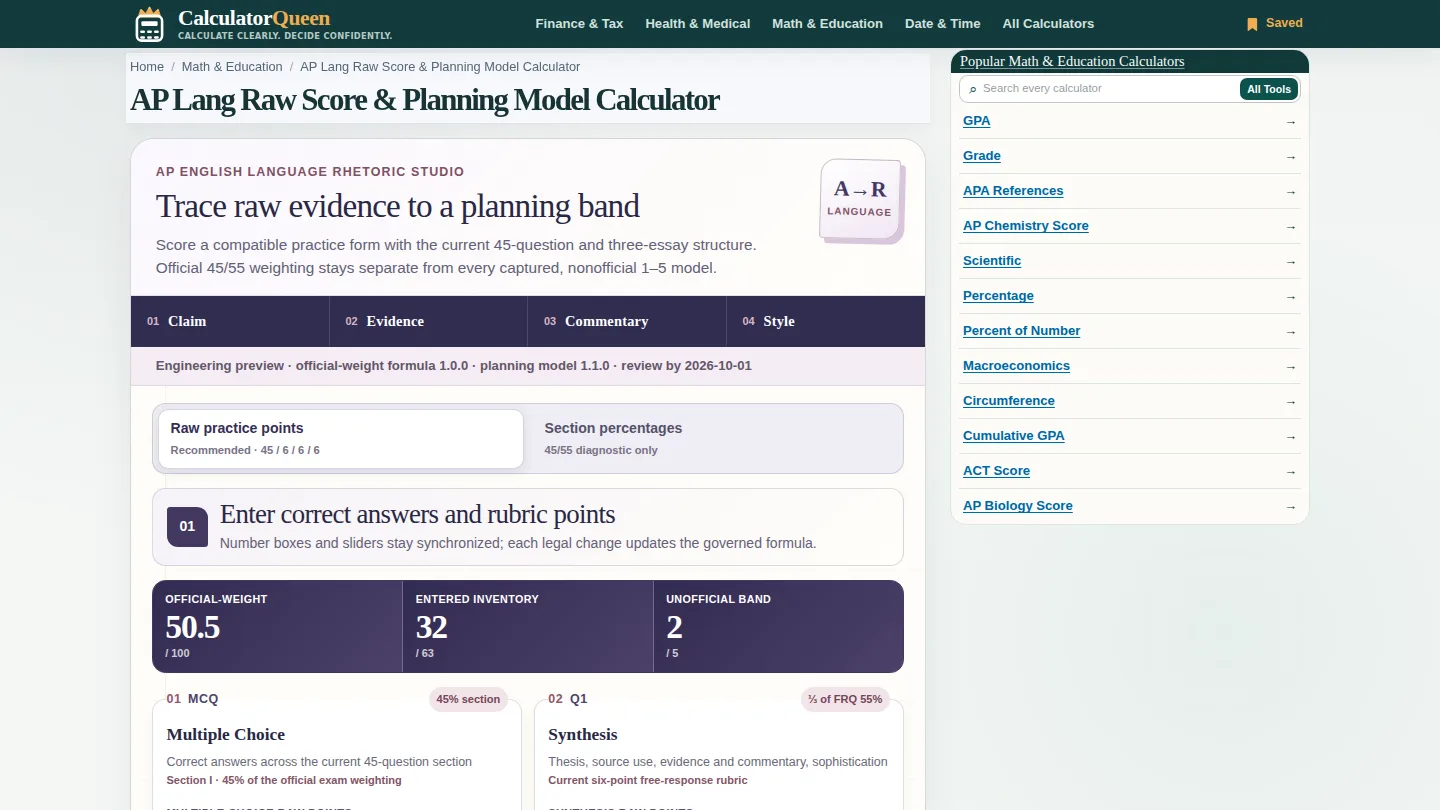Open the Date & Time menu
The image size is (1440, 810).
click(943, 24)
